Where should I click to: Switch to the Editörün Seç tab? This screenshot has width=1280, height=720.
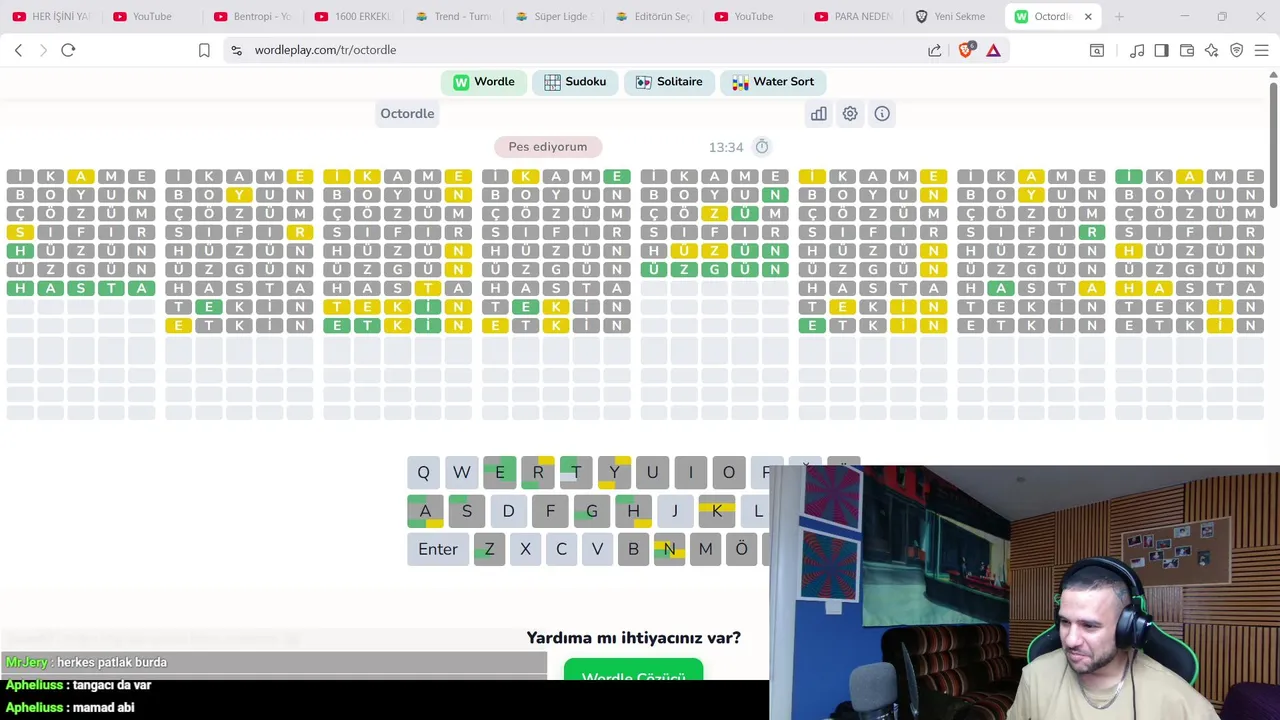tap(654, 16)
